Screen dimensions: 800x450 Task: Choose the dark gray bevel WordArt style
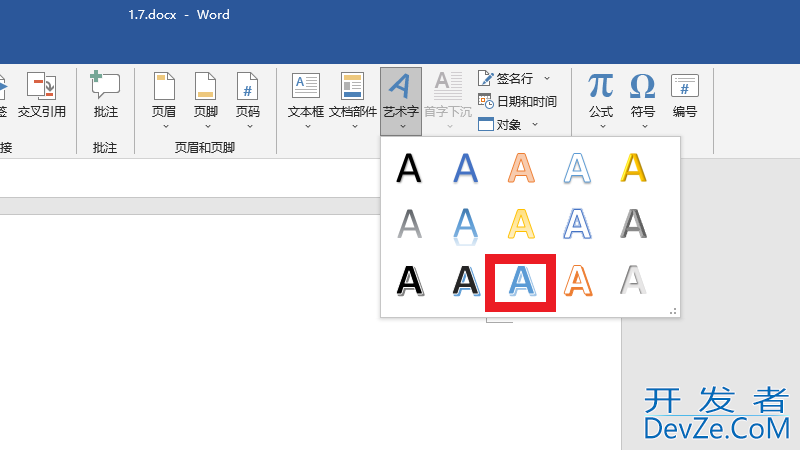[x=633, y=224]
